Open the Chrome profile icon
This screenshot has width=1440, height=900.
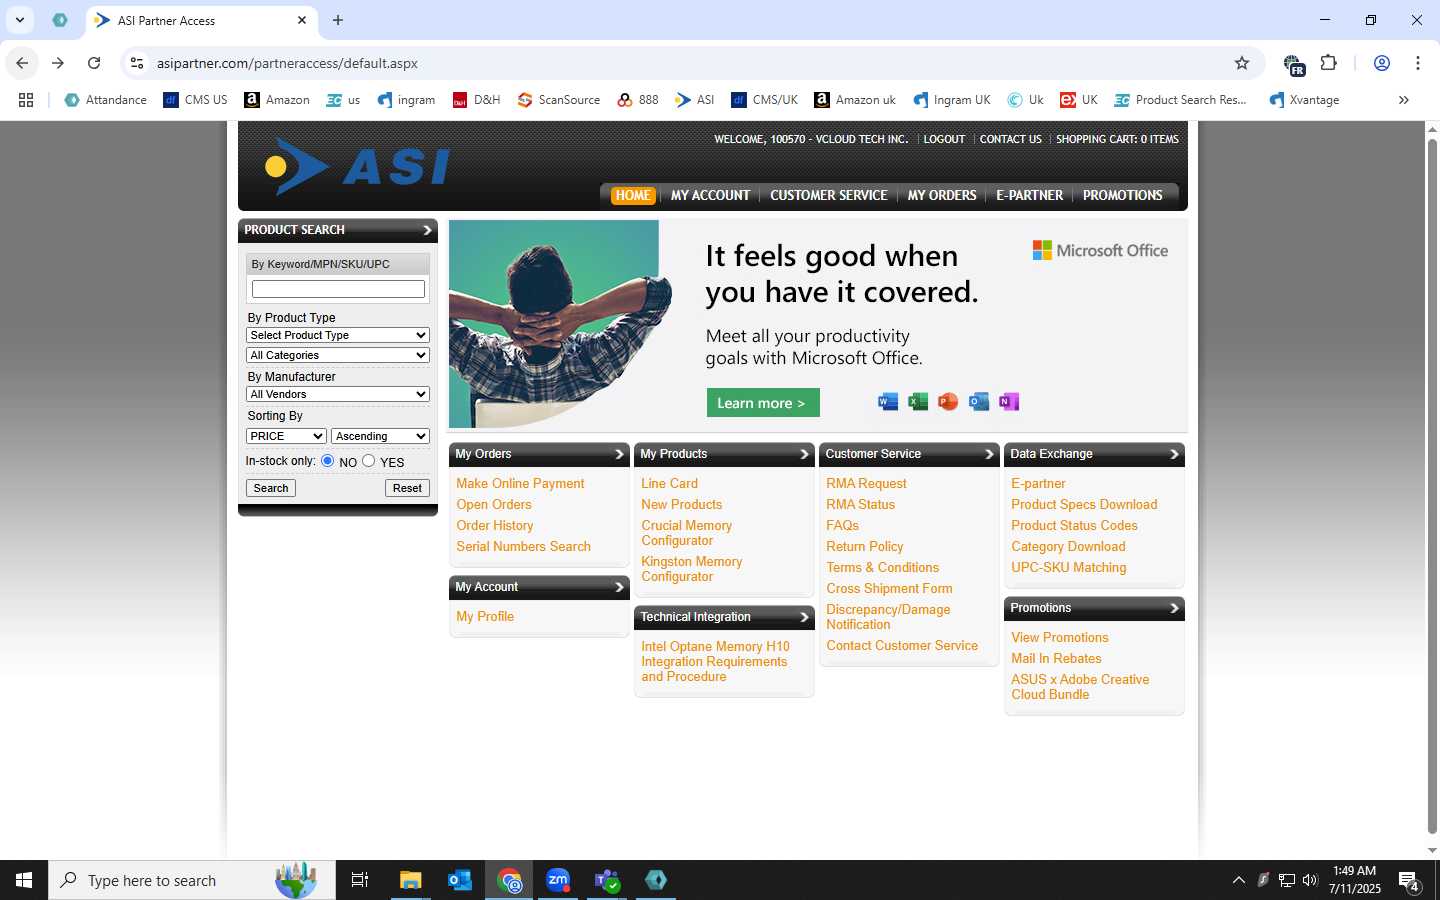1382,63
